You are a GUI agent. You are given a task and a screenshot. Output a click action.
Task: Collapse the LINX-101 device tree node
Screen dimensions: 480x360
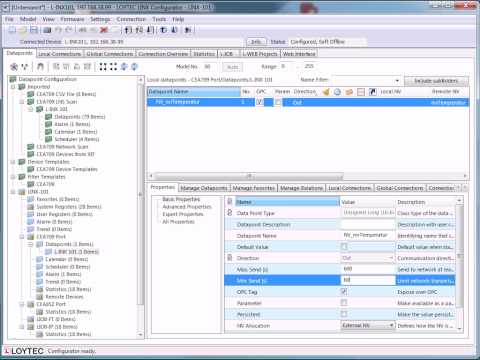click(x=13, y=192)
